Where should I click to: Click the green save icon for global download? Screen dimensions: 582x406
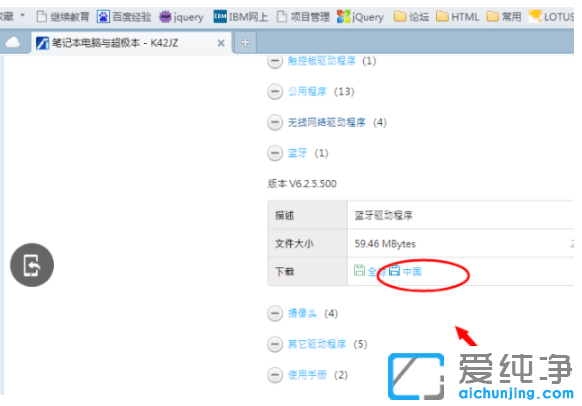[359, 270]
